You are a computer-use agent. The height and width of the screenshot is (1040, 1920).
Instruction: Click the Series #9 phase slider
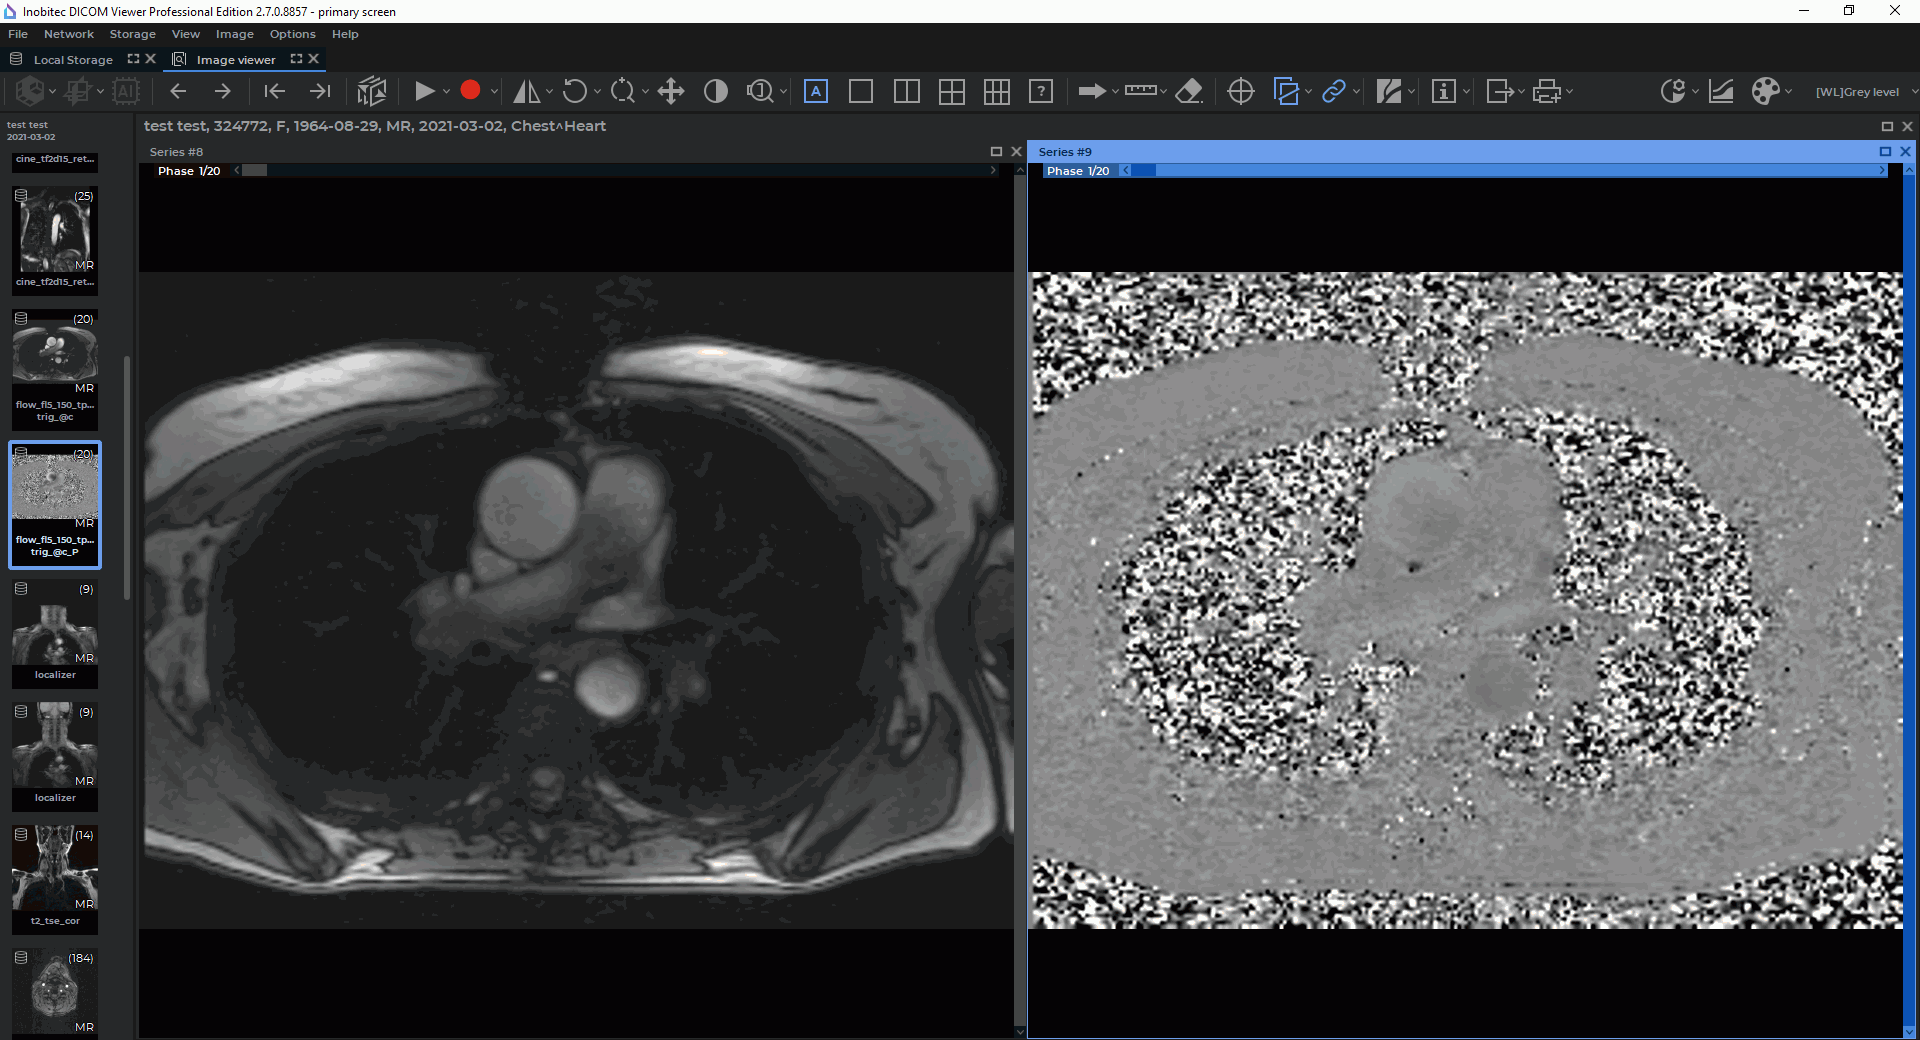pyautogui.click(x=1504, y=170)
